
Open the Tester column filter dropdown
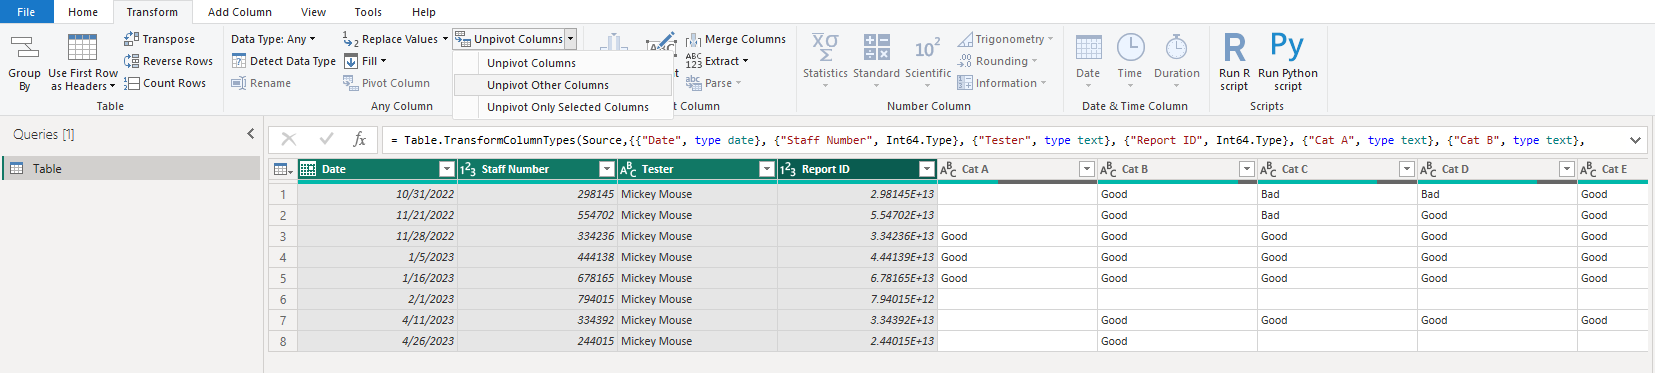point(767,169)
